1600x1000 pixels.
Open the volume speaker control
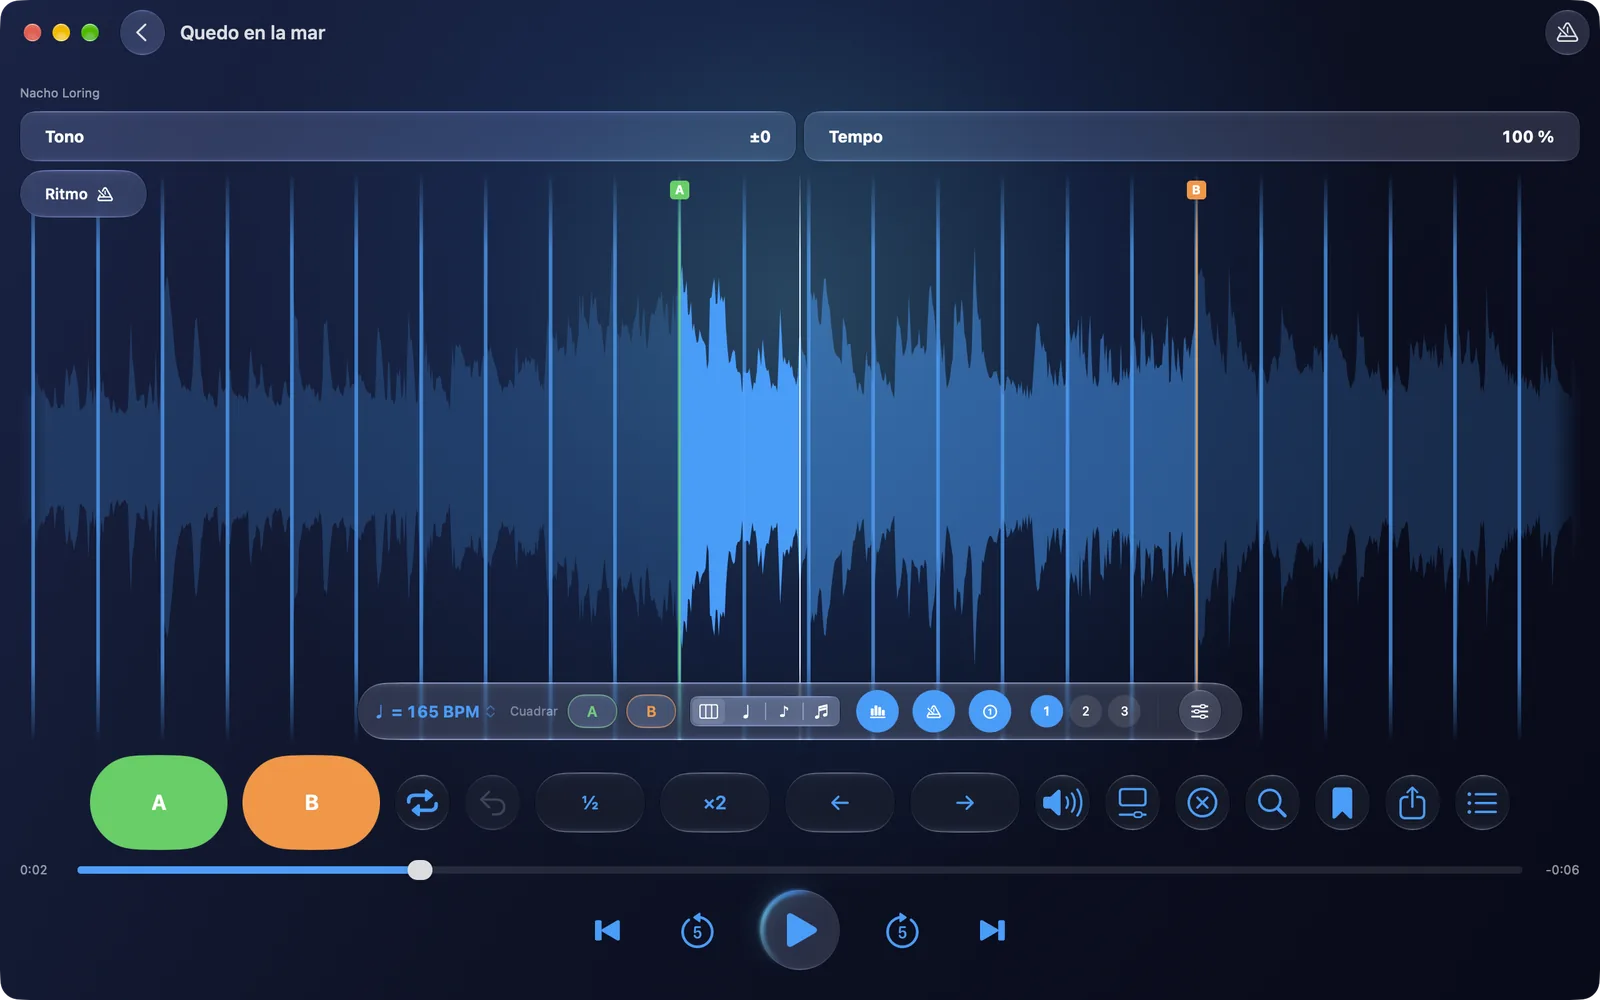tap(1062, 803)
